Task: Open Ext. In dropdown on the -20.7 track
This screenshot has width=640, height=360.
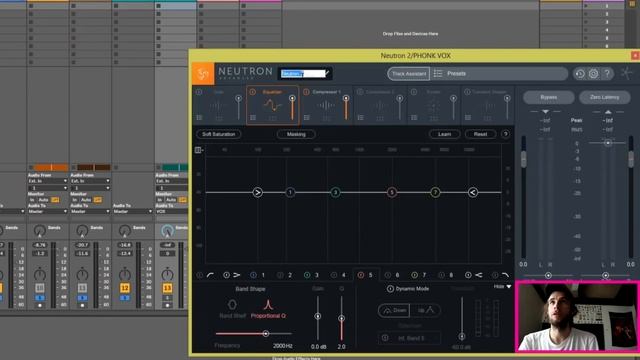Action: coord(90,181)
